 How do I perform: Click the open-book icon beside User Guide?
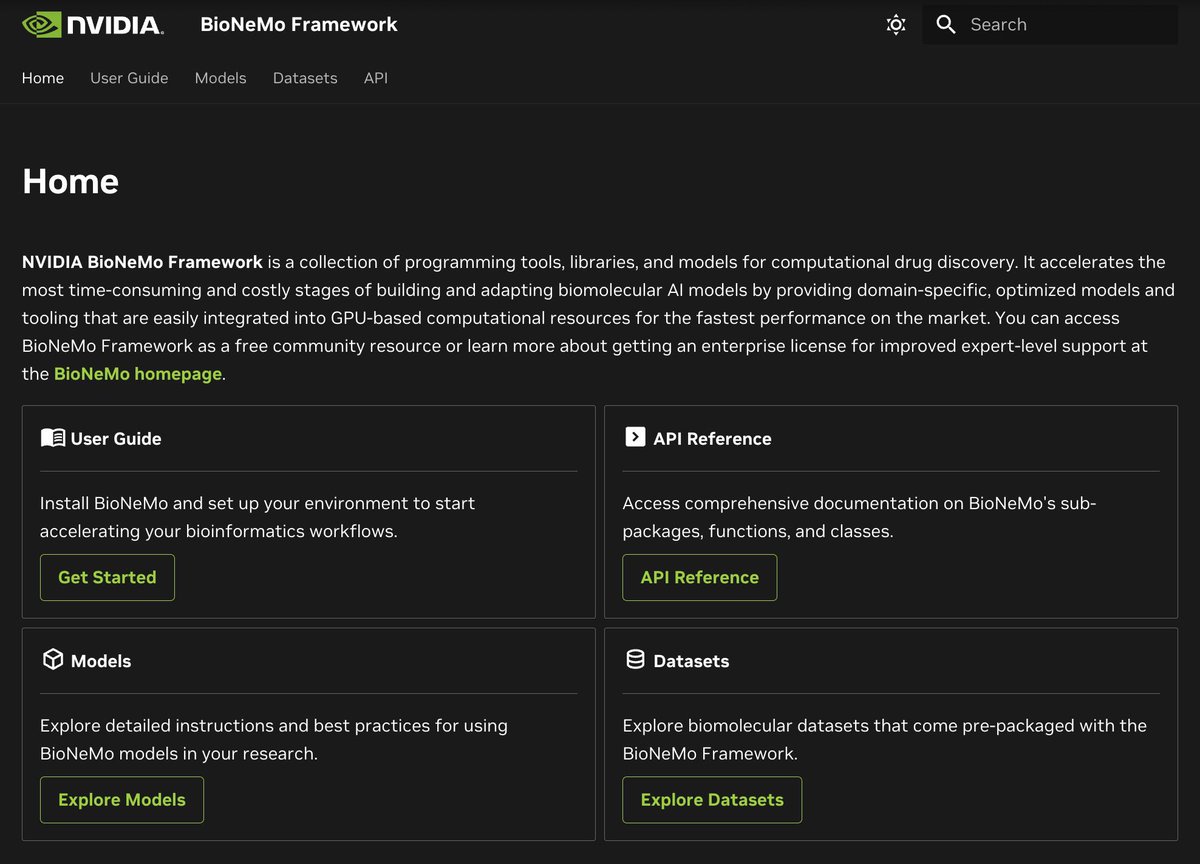pyautogui.click(x=53, y=438)
